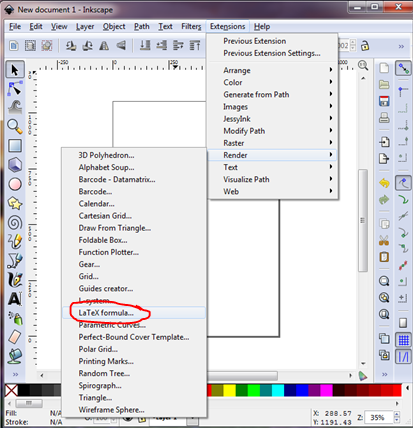Open folder icon in command bar
Image resolution: width=413 pixels, height=428 pixels.
384,84
